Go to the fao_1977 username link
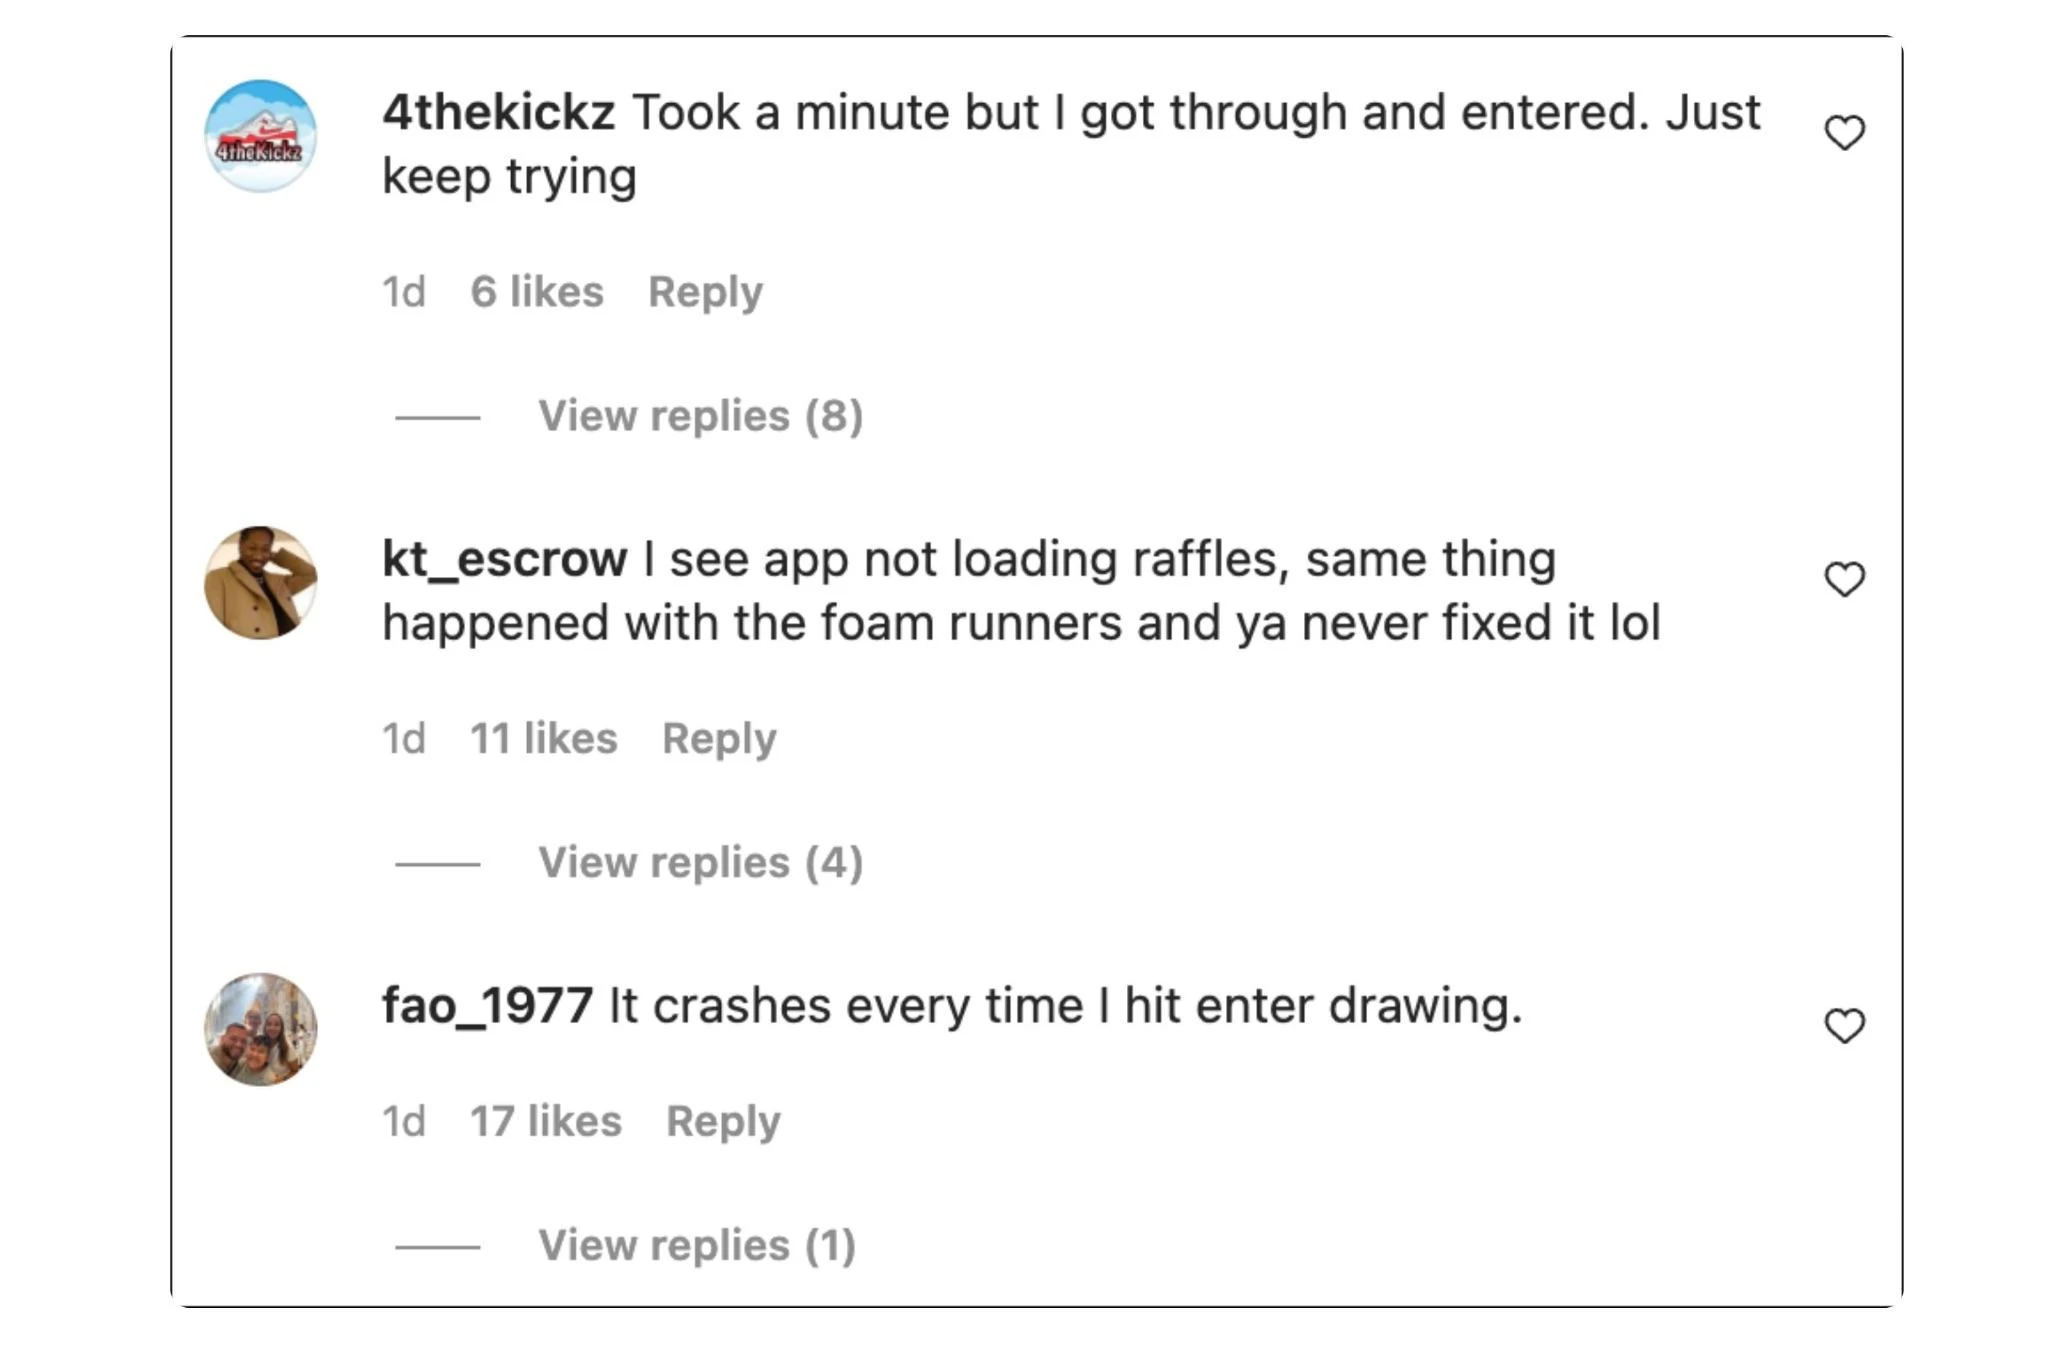The width and height of the screenshot is (2048, 1369). (487, 1006)
